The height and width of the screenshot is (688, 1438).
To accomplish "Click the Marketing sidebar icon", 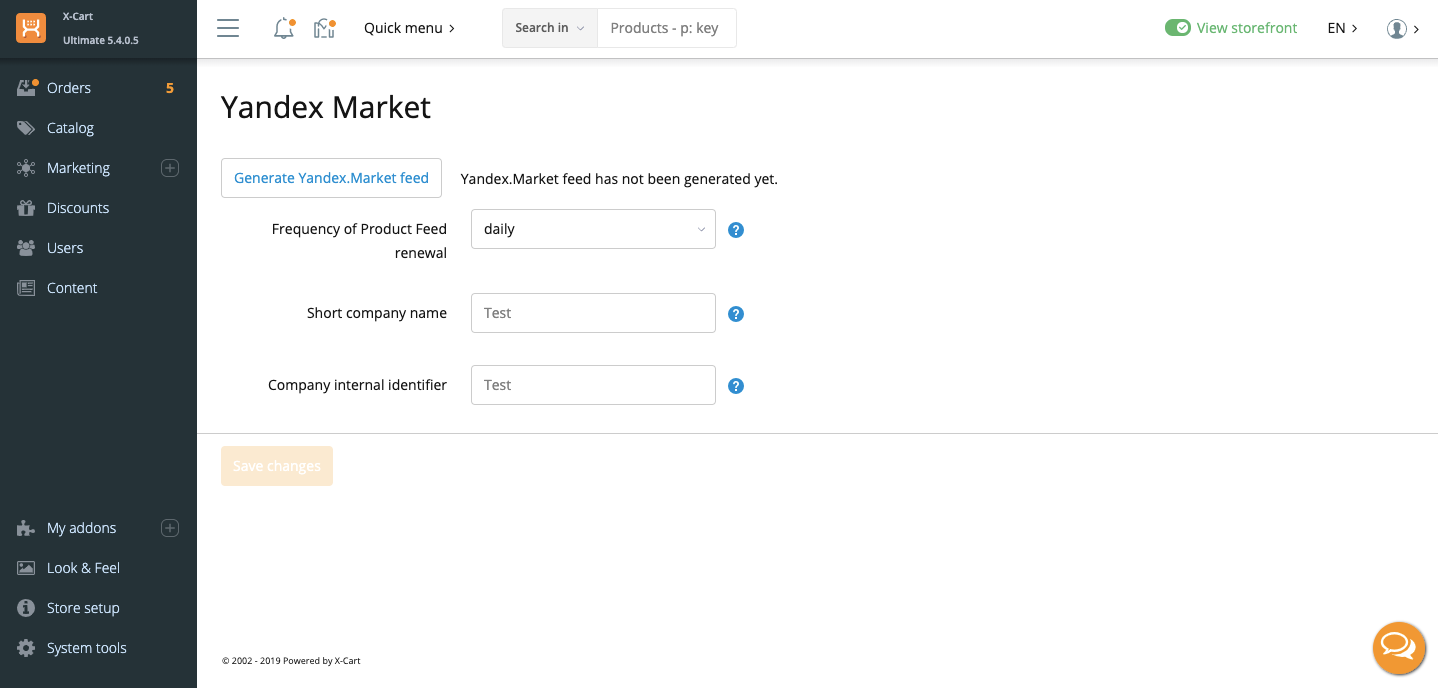I will pos(26,168).
